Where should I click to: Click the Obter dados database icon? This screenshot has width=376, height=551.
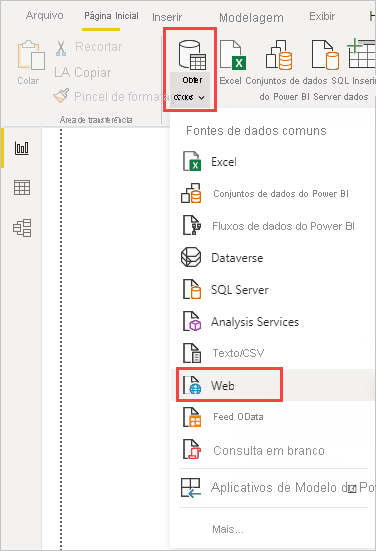192,55
